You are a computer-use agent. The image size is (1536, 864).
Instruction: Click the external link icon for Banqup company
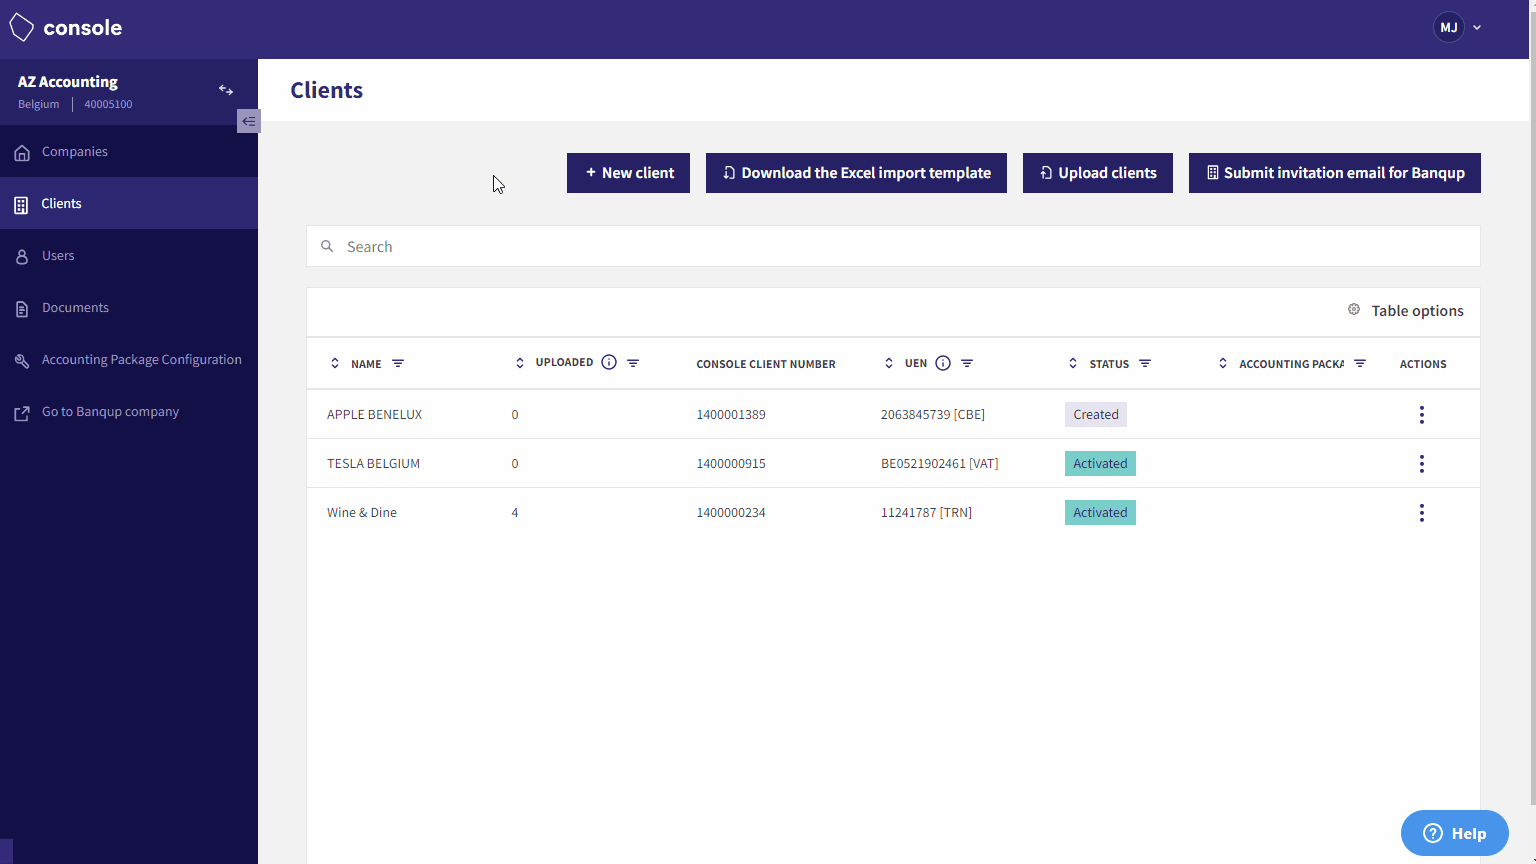click(x=22, y=413)
